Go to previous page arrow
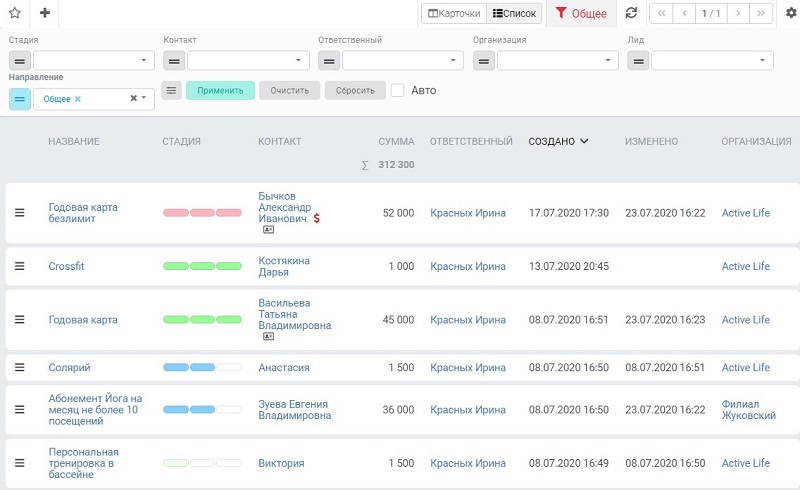800x490 pixels. tap(685, 13)
